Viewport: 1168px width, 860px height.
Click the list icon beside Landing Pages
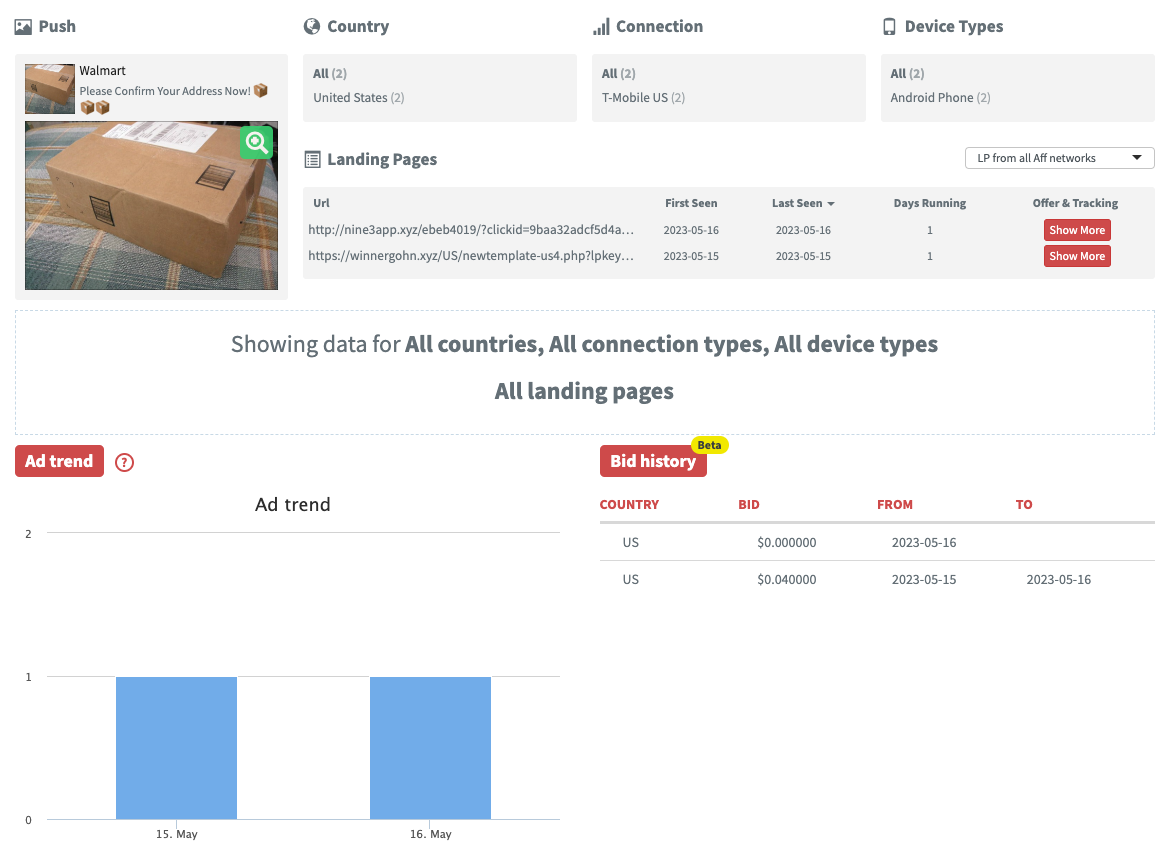click(312, 160)
